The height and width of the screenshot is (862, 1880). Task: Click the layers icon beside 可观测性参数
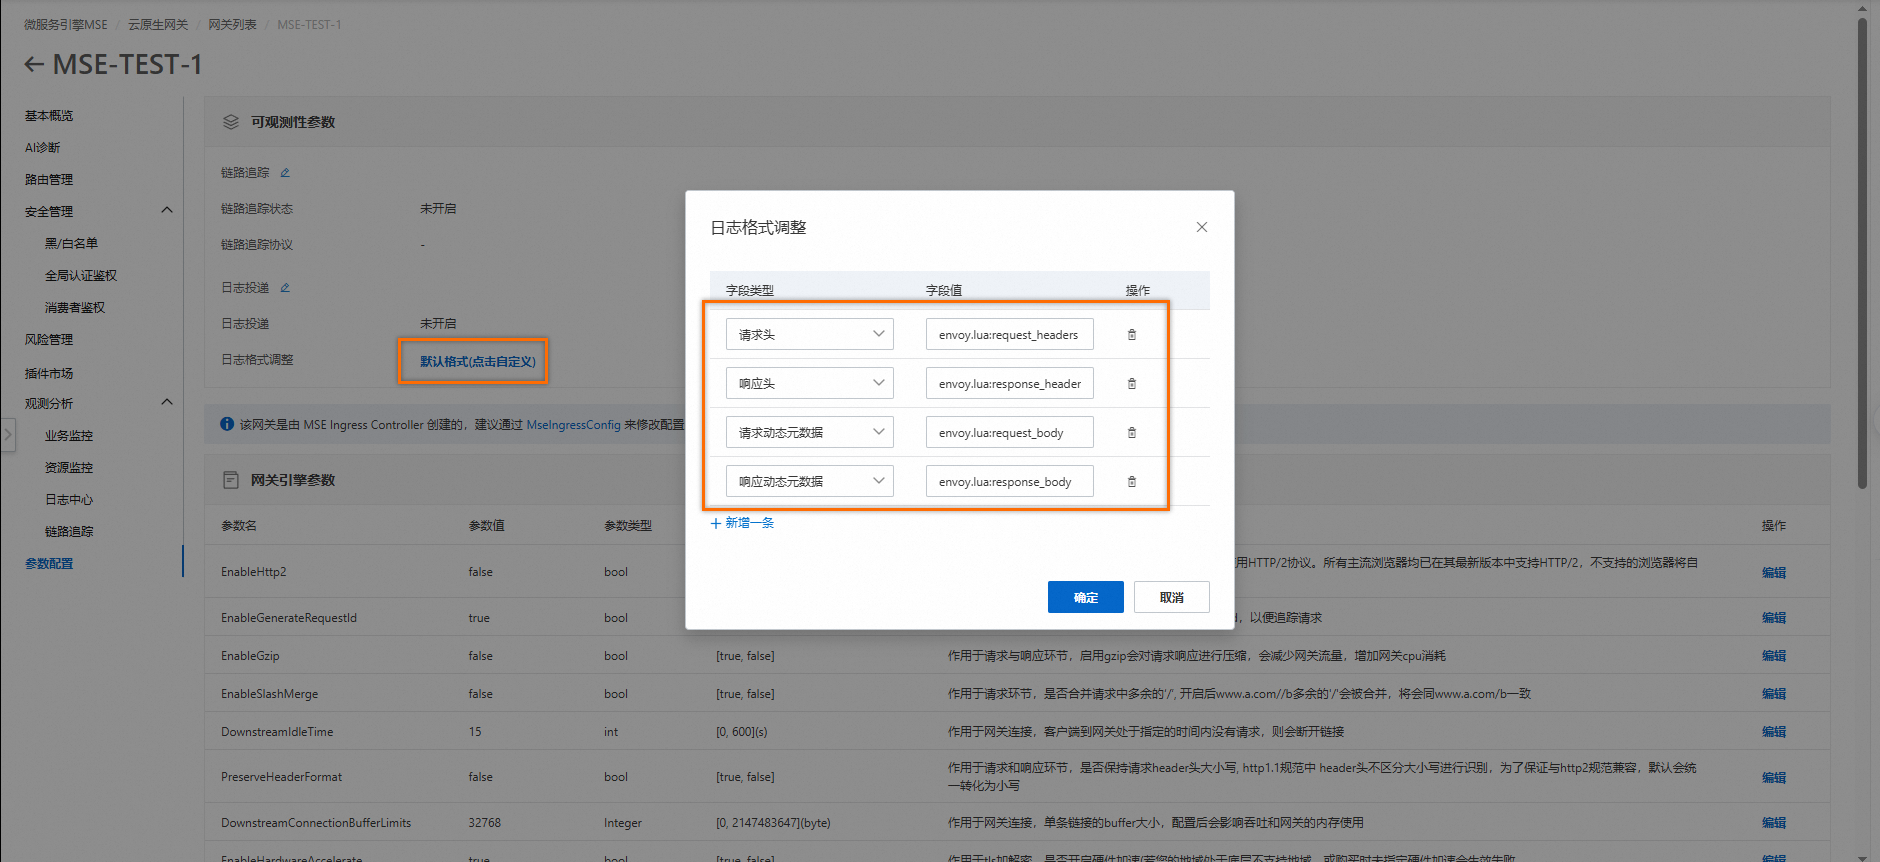click(x=231, y=122)
